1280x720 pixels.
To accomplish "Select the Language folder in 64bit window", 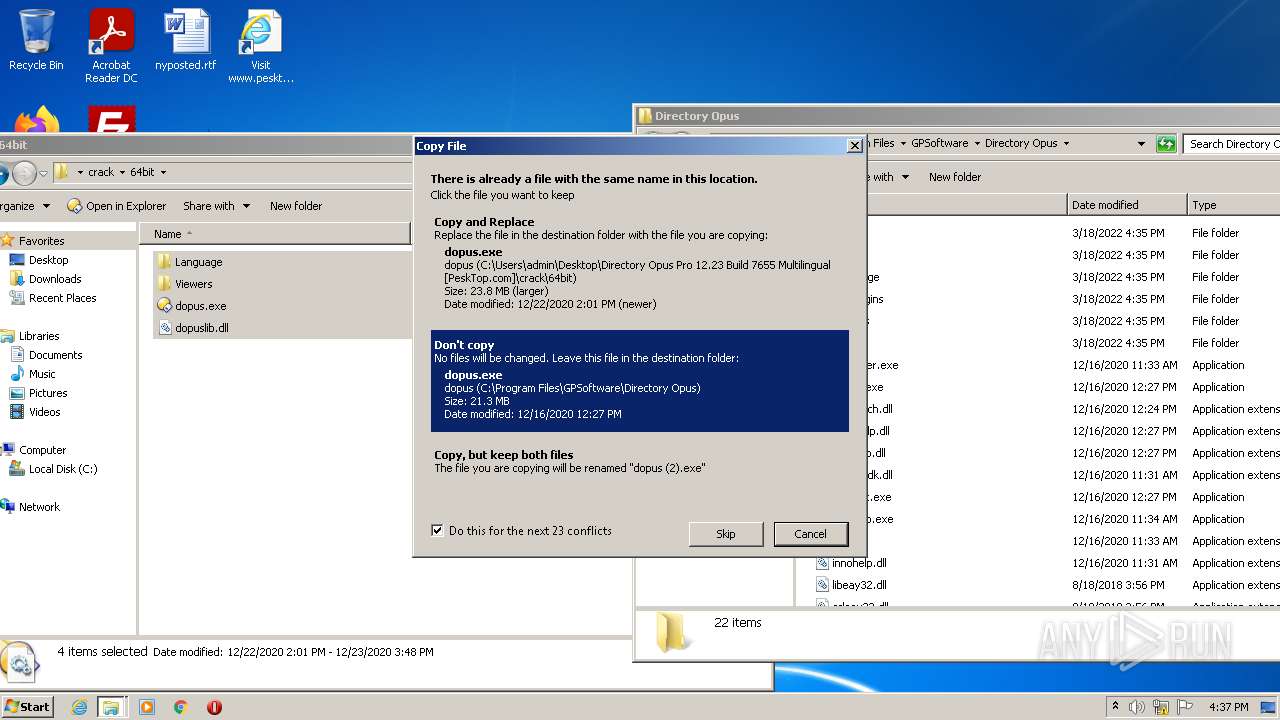I will click(198, 262).
